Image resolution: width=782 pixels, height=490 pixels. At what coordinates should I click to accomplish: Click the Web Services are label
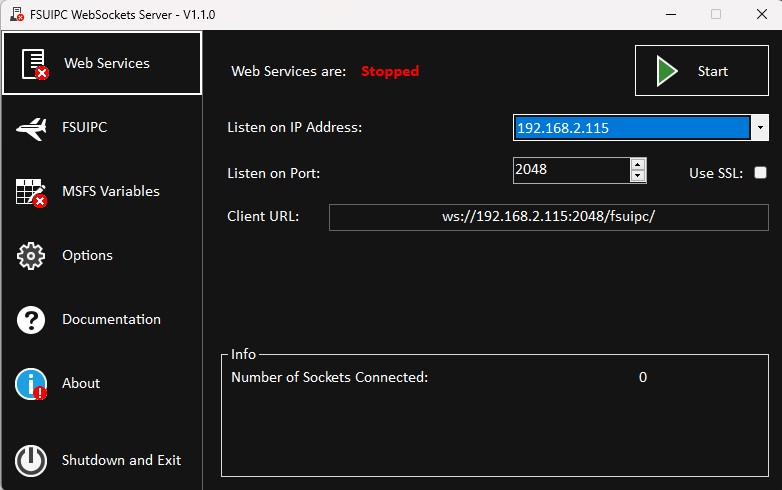pos(289,71)
